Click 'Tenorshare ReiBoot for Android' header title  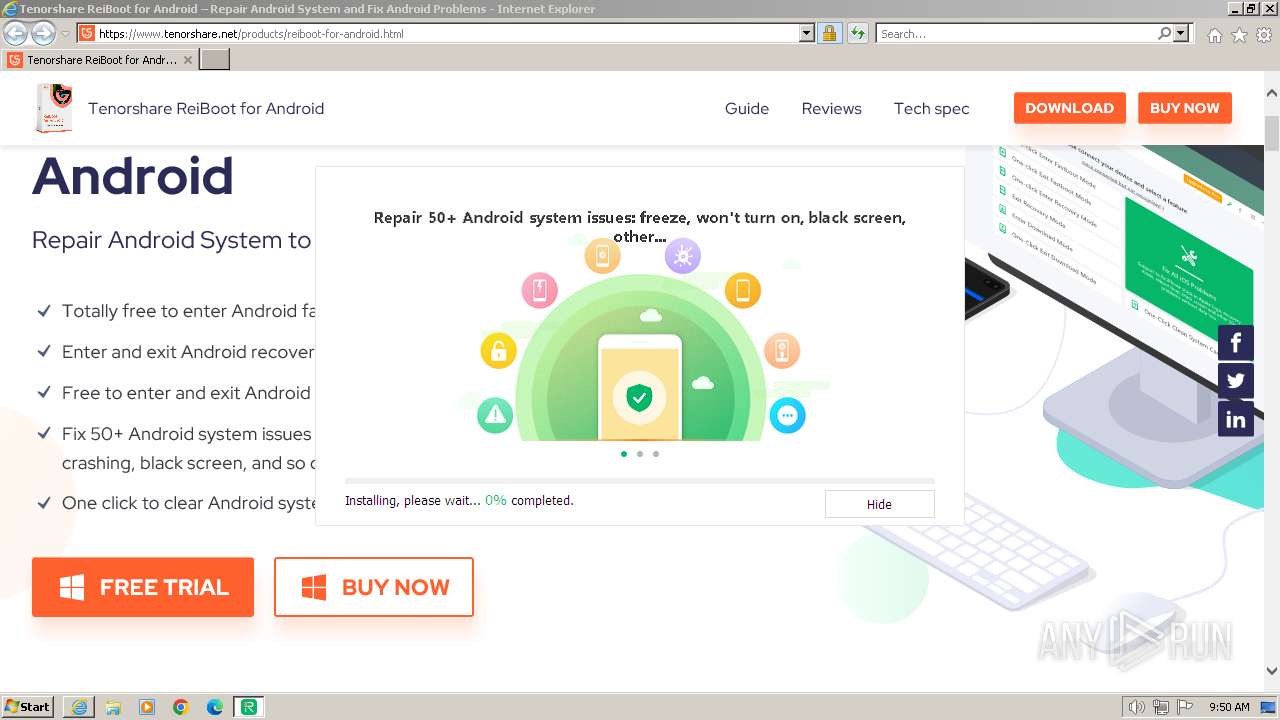click(x=206, y=108)
